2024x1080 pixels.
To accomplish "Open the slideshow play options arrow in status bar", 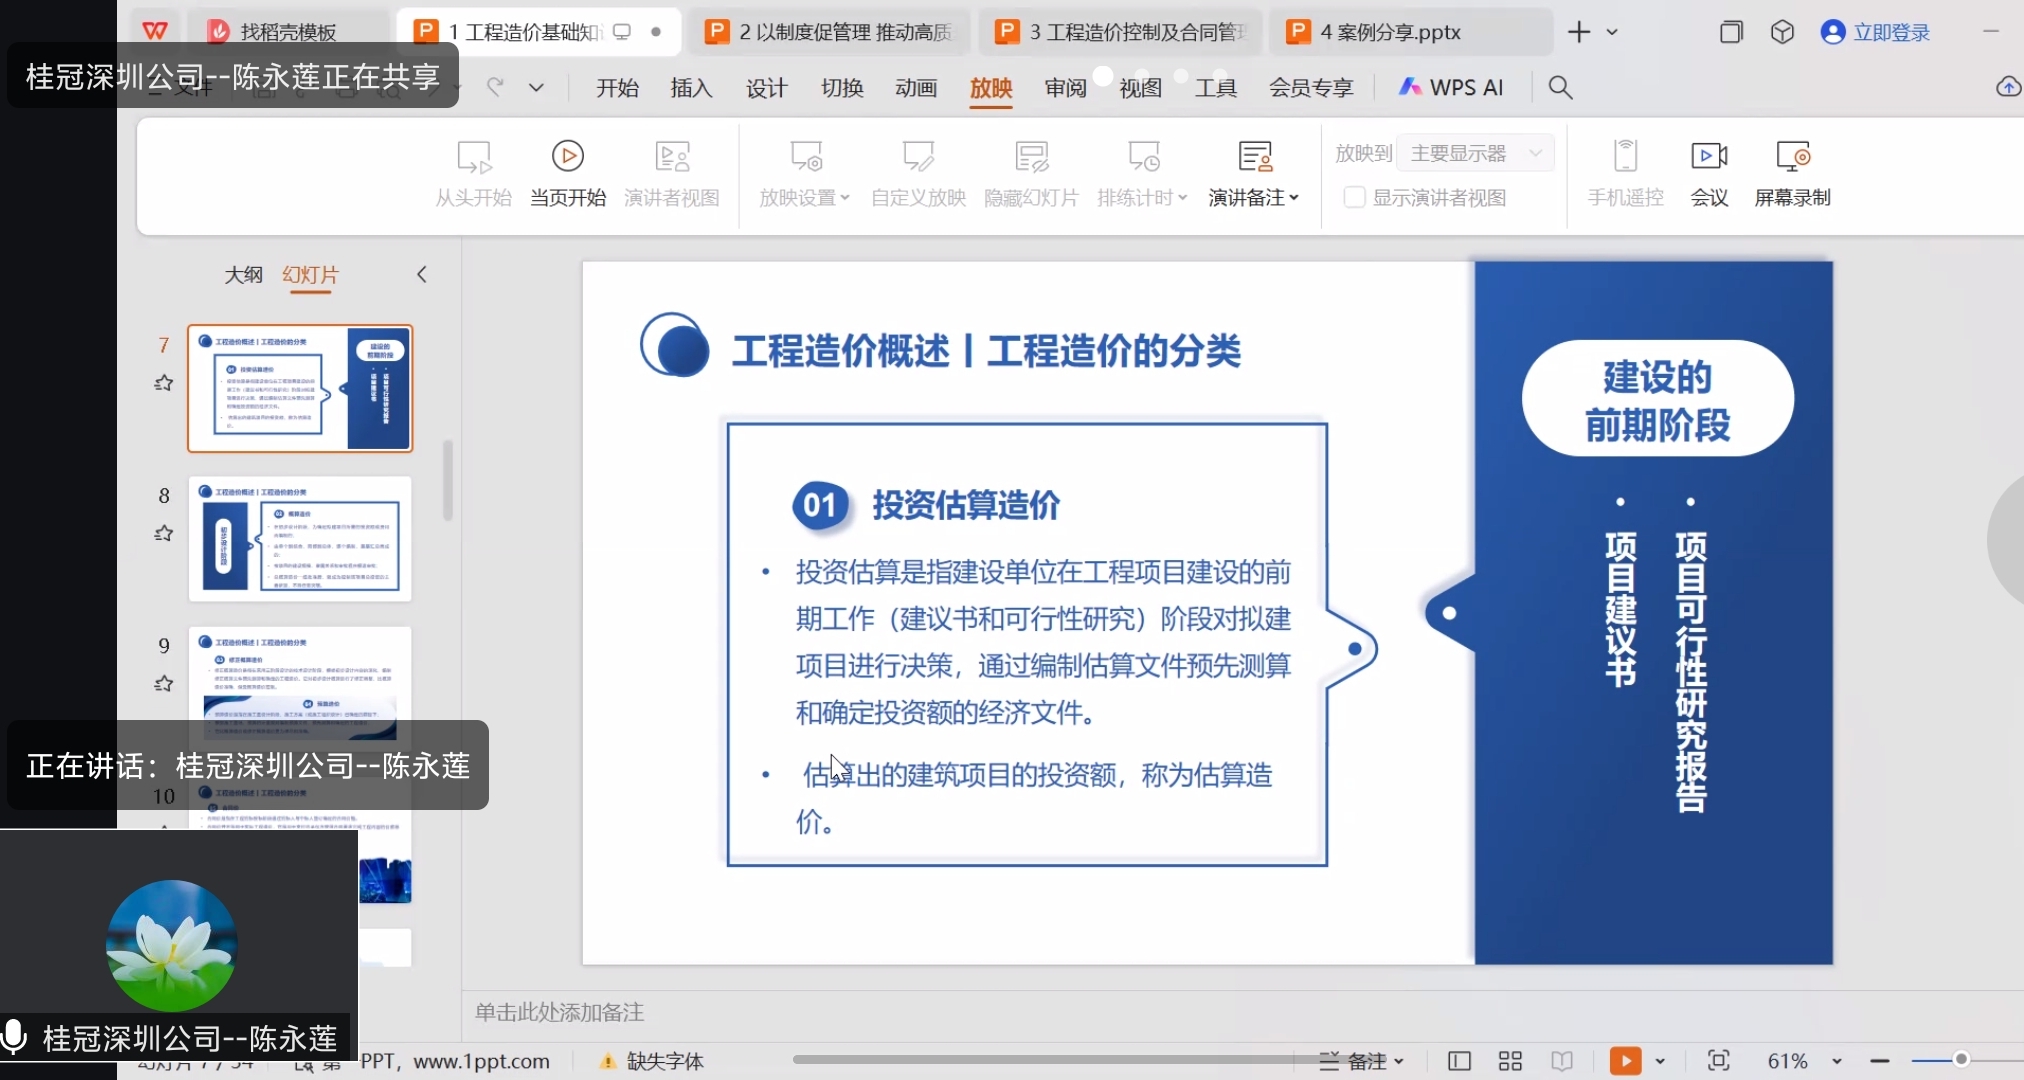I will coord(1660,1061).
